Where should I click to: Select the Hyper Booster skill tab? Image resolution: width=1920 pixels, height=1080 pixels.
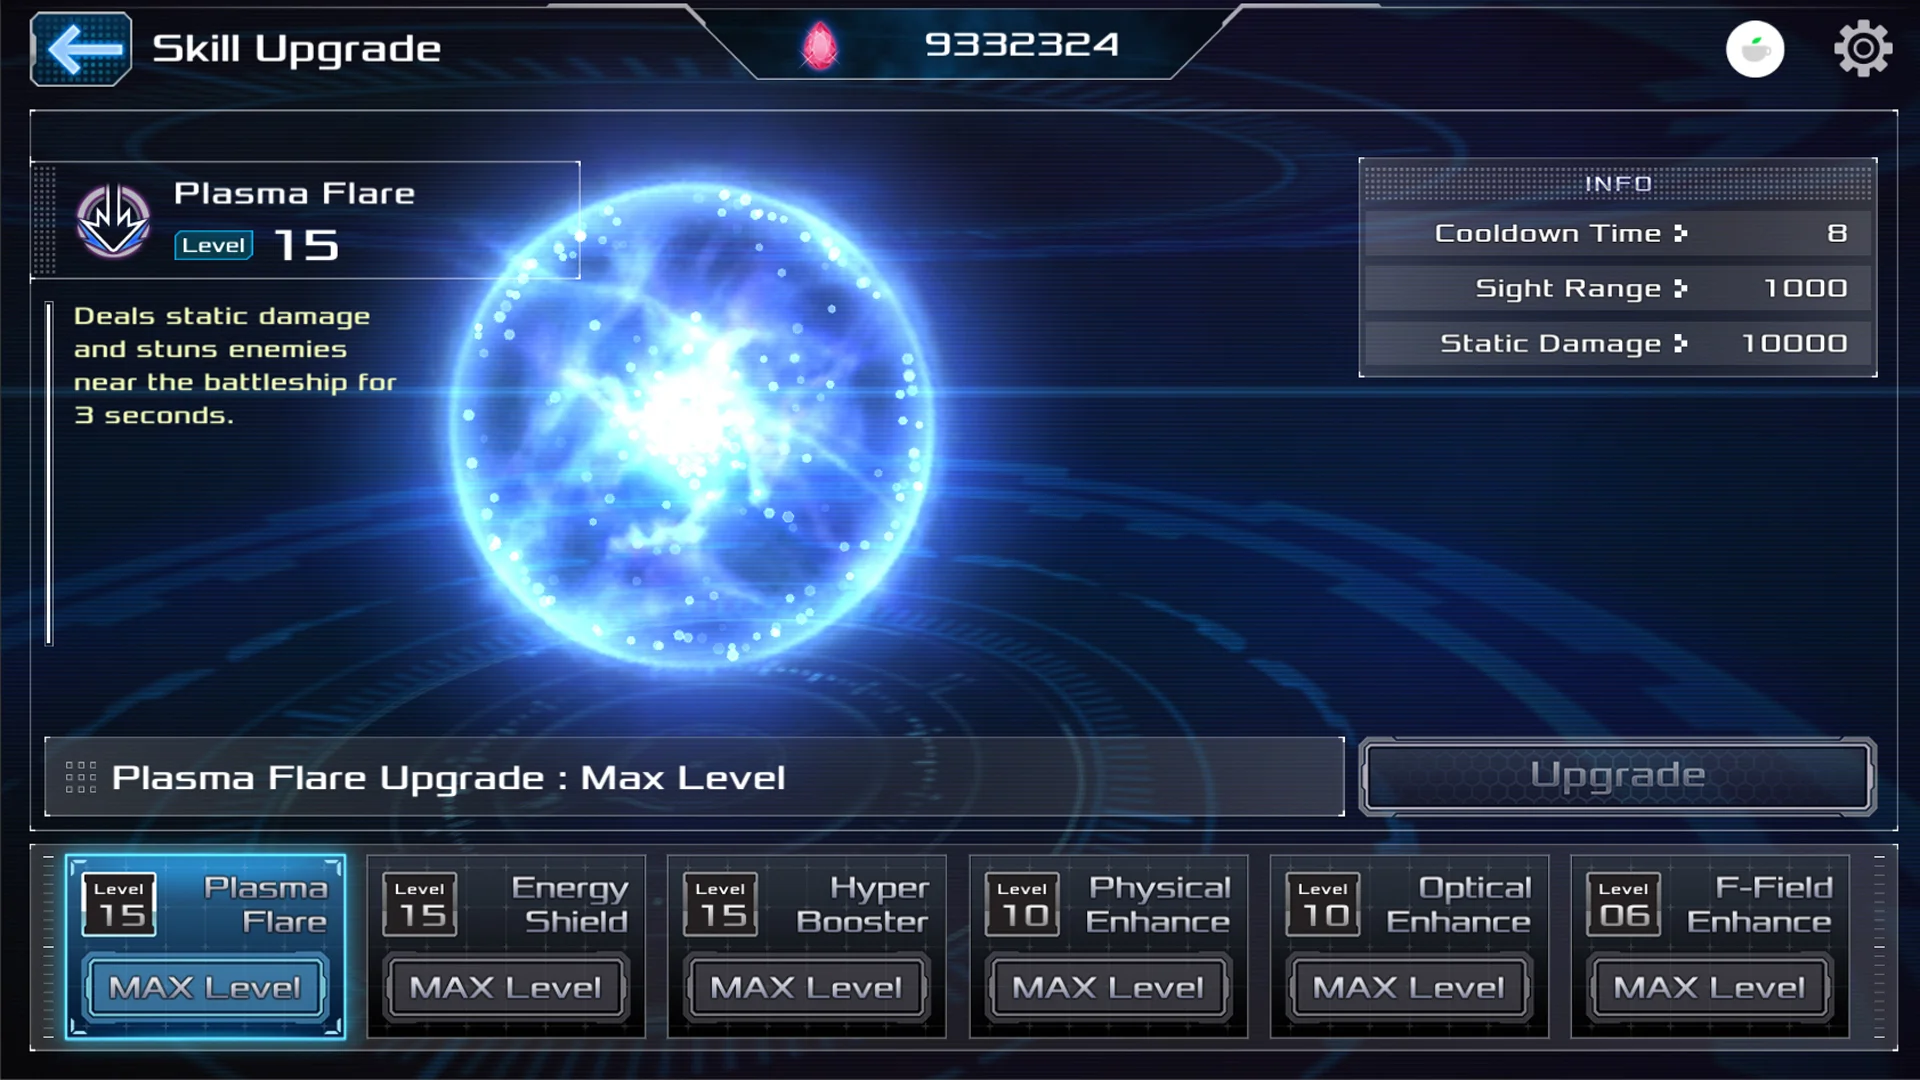(x=807, y=946)
